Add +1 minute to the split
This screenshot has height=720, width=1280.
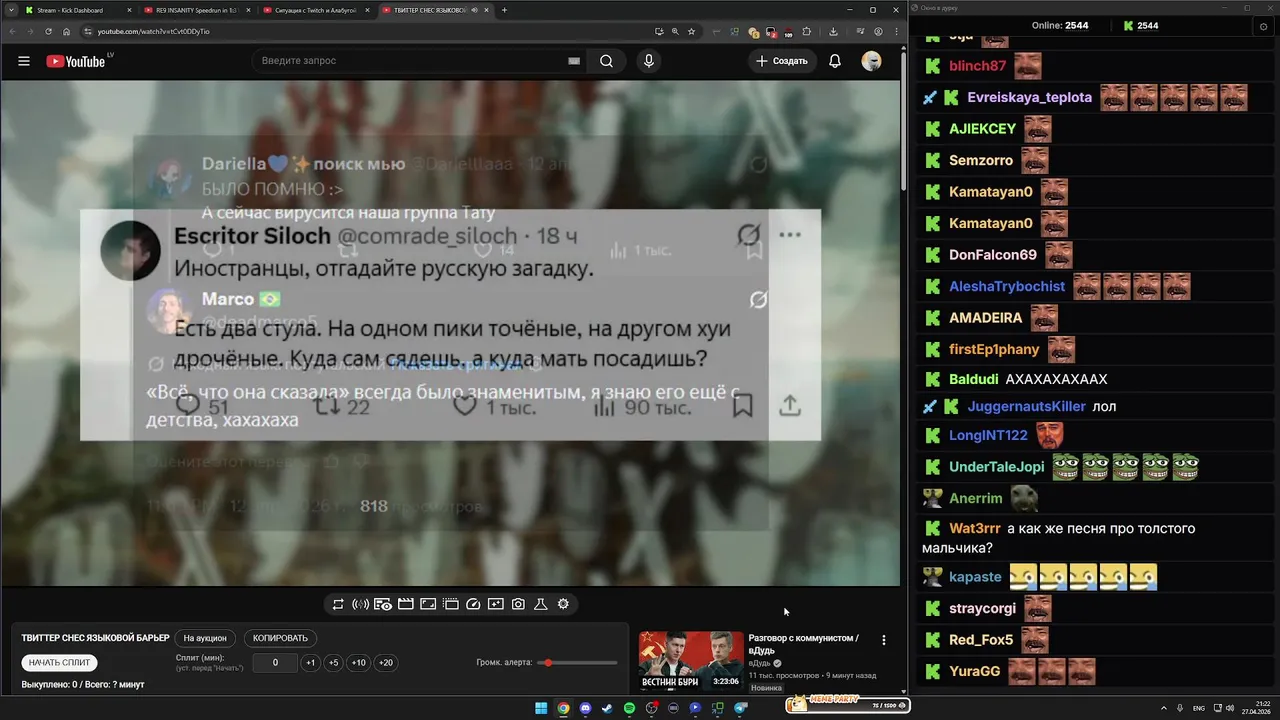(x=310, y=662)
